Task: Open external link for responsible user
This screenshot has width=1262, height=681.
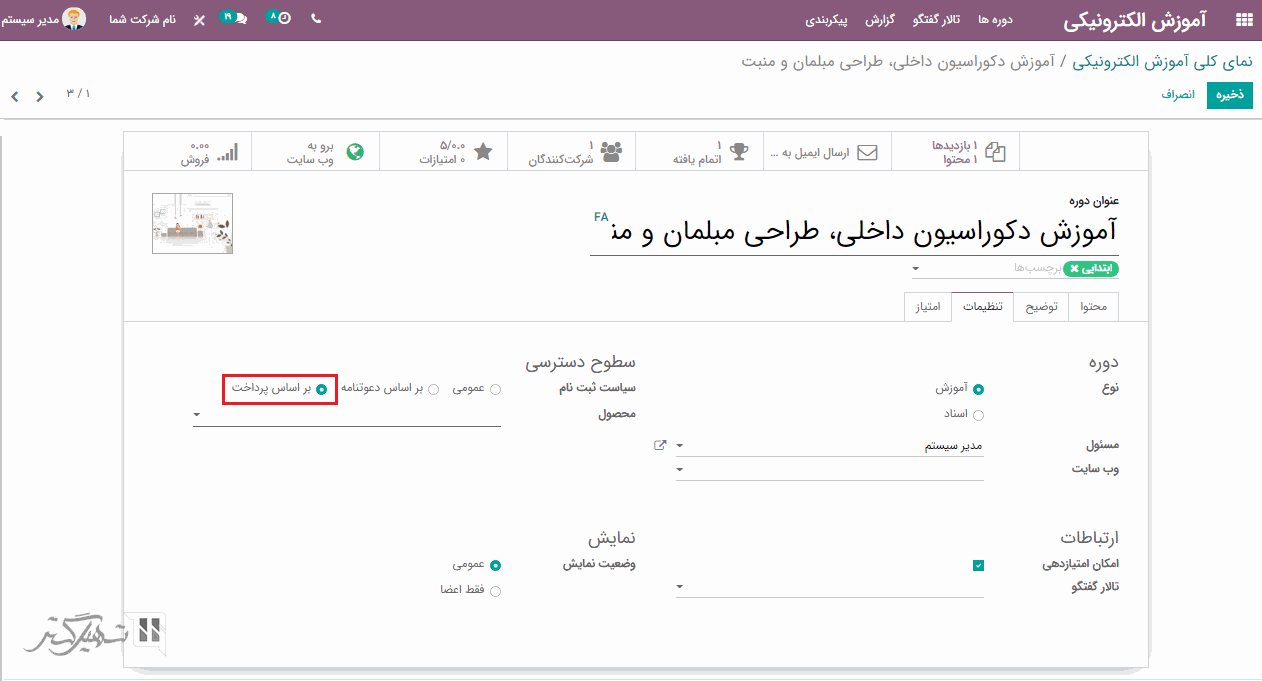Action: tap(660, 445)
